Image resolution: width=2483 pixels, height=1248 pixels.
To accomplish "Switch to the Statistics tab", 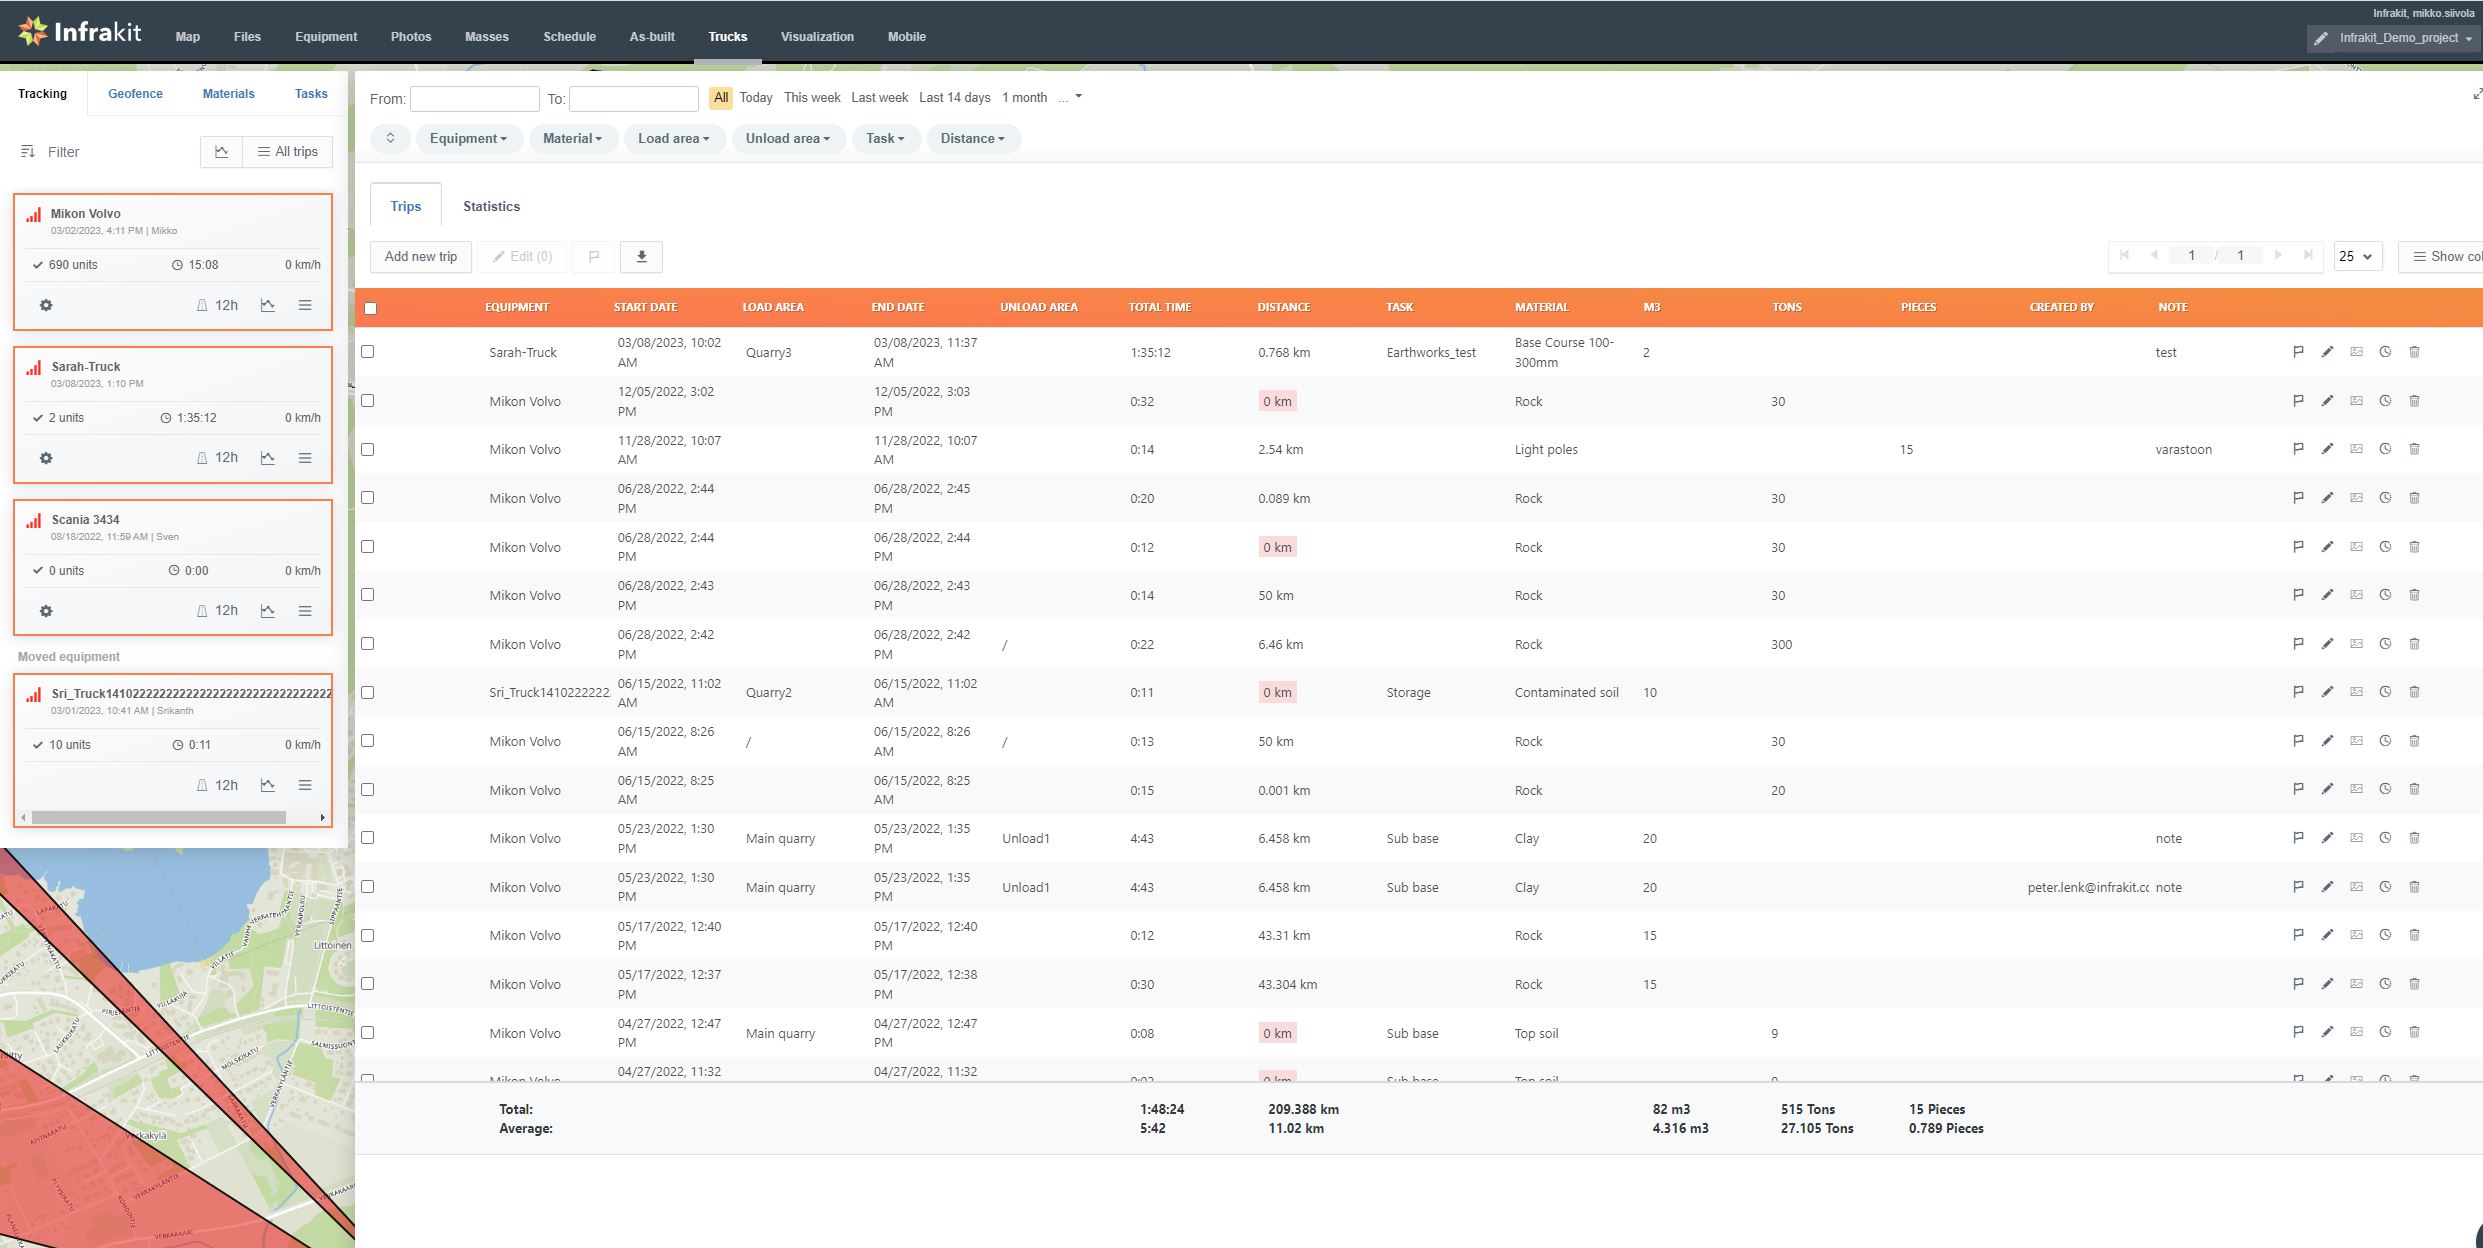I will pos(491,206).
